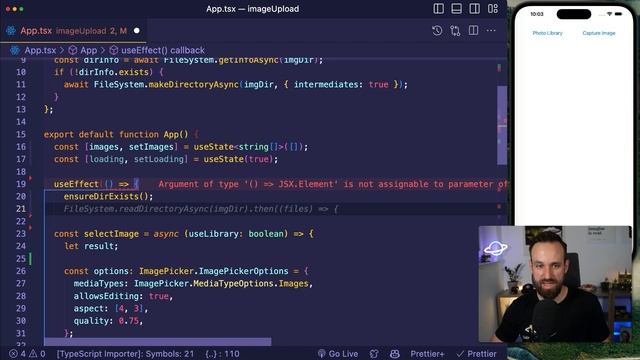Viewport: 640px width, 360px height.
Task: Click Prettier+ status bar item
Action: point(427,354)
